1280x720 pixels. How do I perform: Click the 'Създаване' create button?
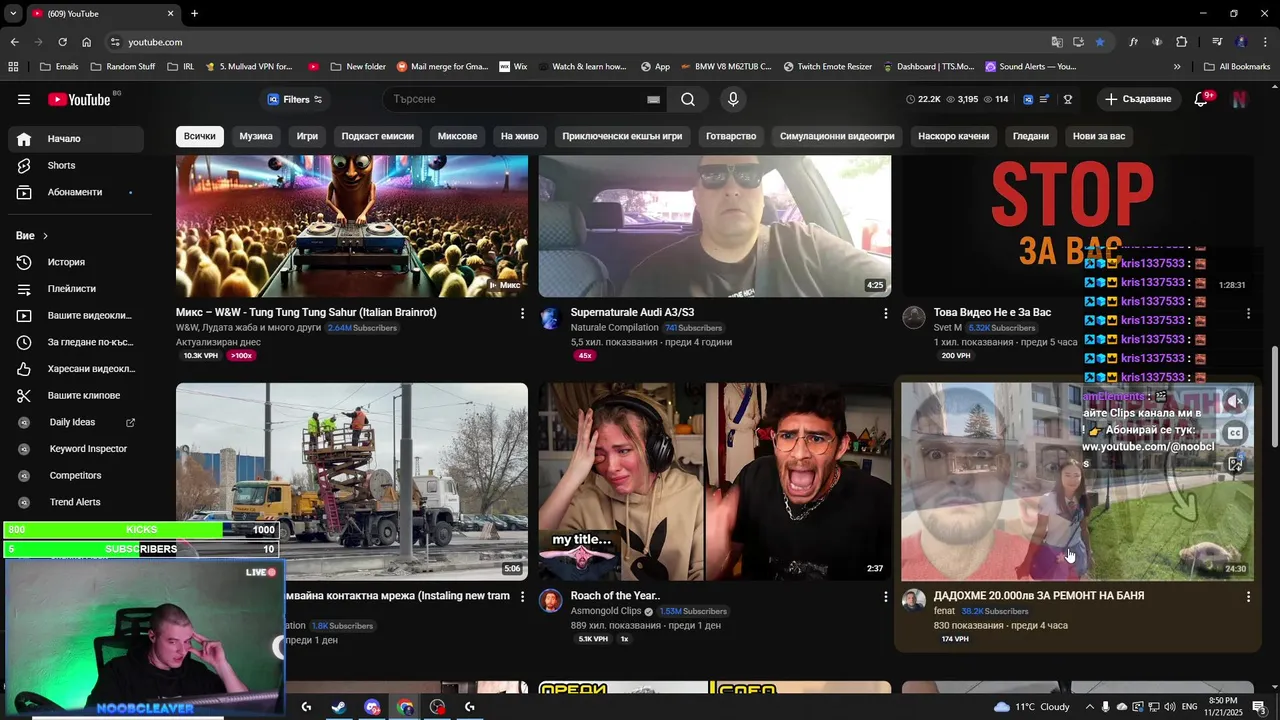(1138, 99)
